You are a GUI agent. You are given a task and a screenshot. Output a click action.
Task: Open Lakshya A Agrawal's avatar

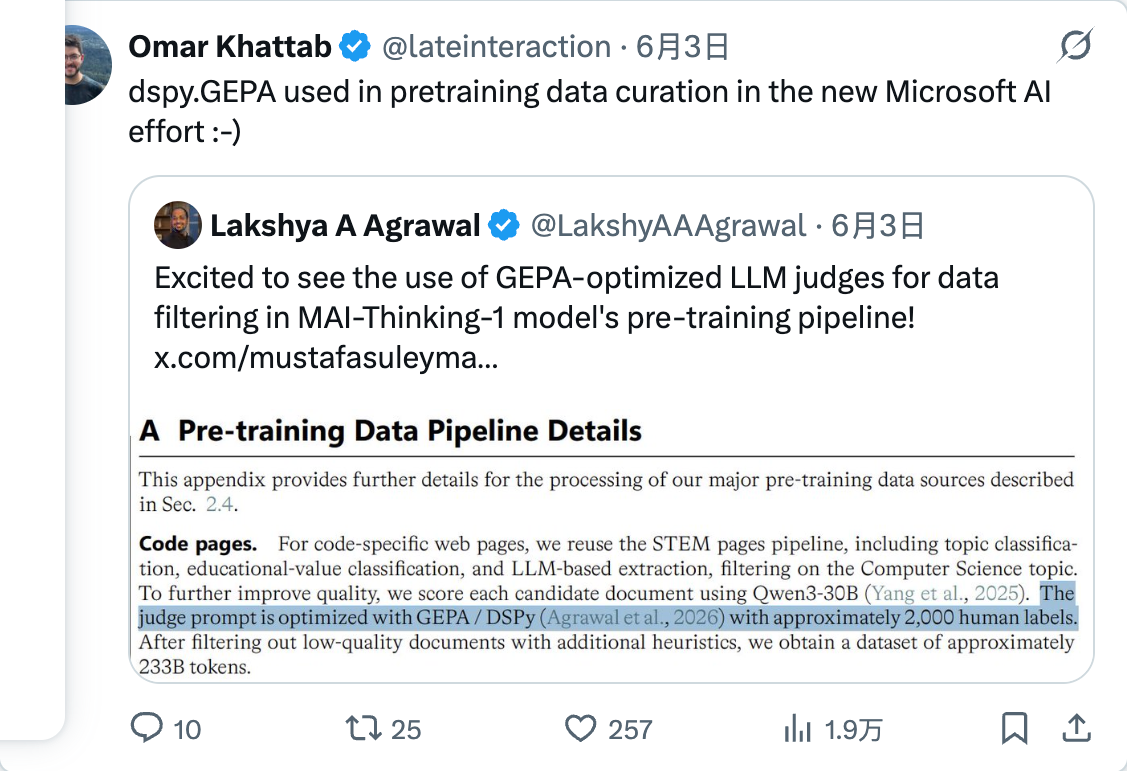tap(178, 225)
